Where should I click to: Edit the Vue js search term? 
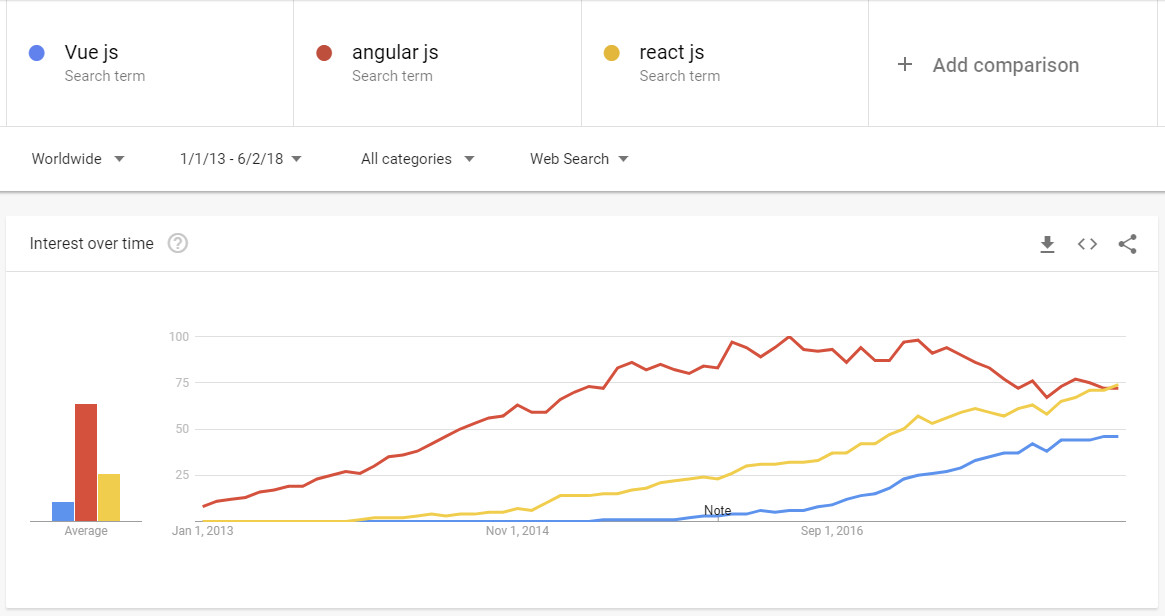click(x=91, y=52)
